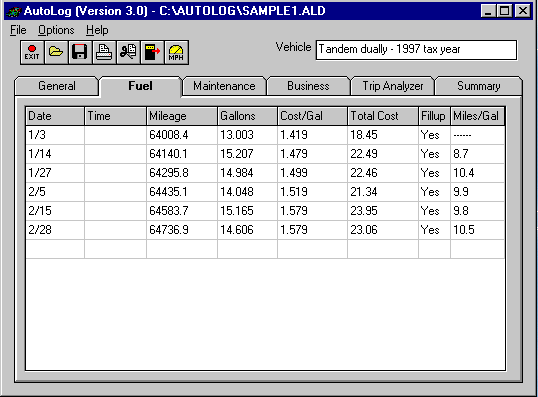Click gallons value 14.984
The image size is (538, 397).
point(247,173)
